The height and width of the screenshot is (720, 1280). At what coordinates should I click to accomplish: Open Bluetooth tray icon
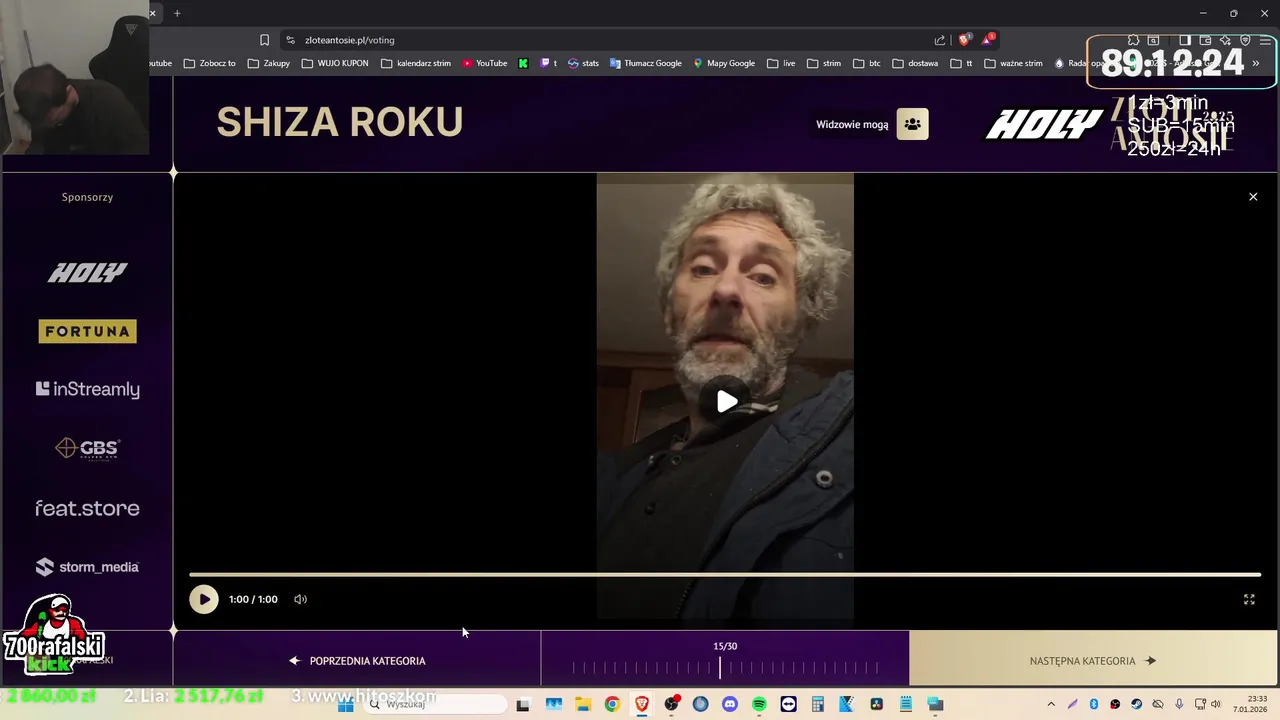1094,704
